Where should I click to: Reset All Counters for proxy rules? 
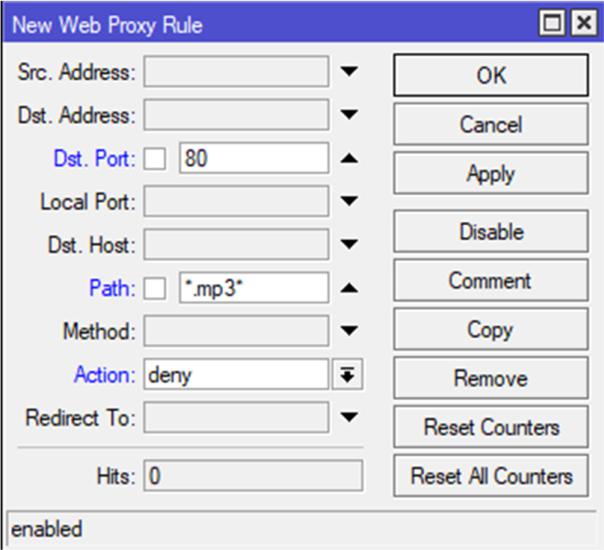[x=491, y=476]
